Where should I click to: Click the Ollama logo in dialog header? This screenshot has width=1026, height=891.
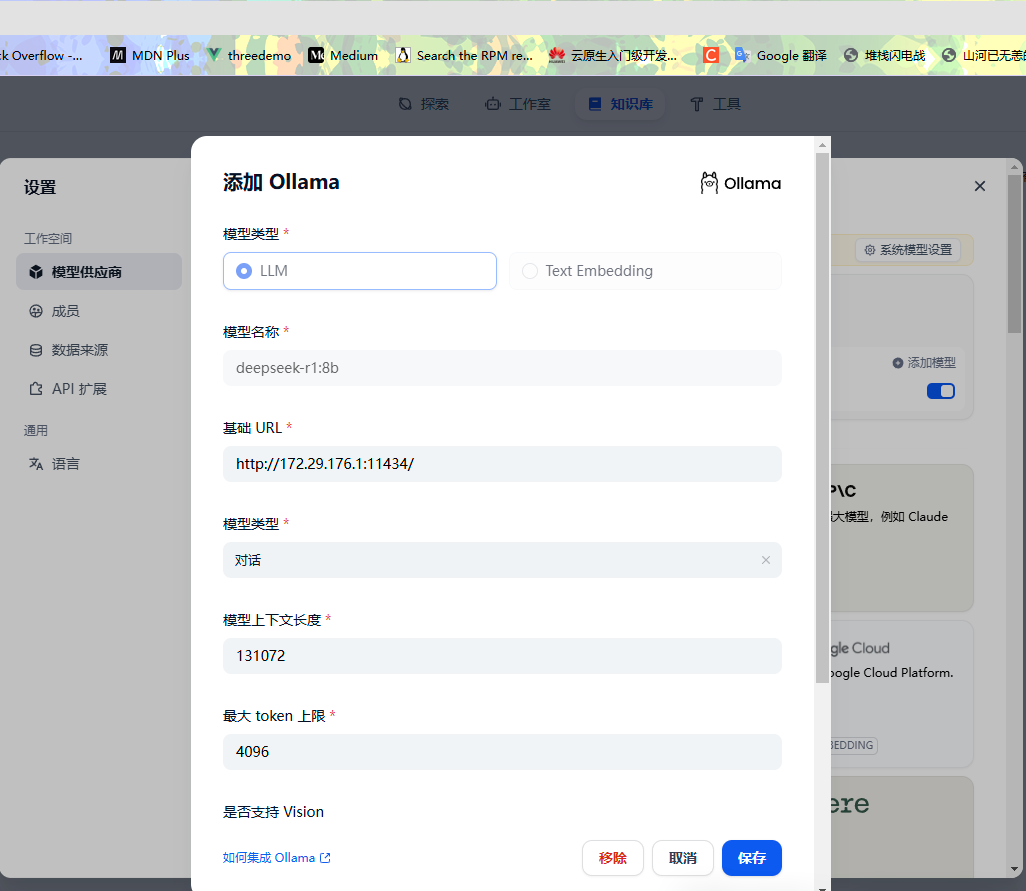[x=741, y=183]
